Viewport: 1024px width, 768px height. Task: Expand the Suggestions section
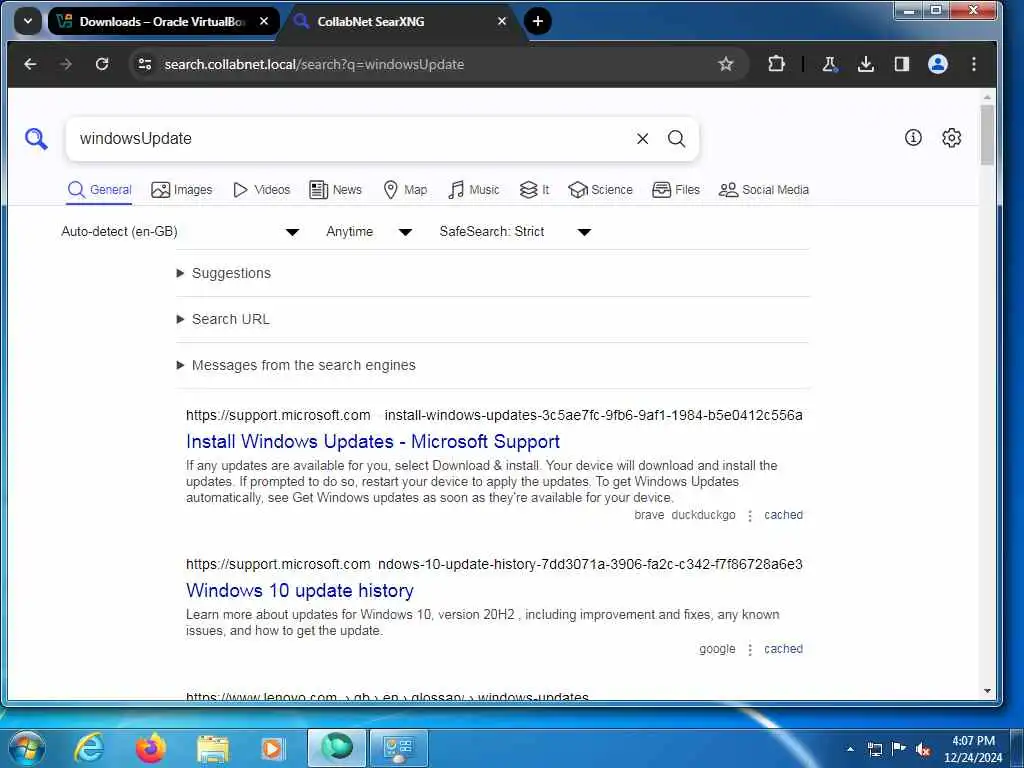click(x=224, y=273)
